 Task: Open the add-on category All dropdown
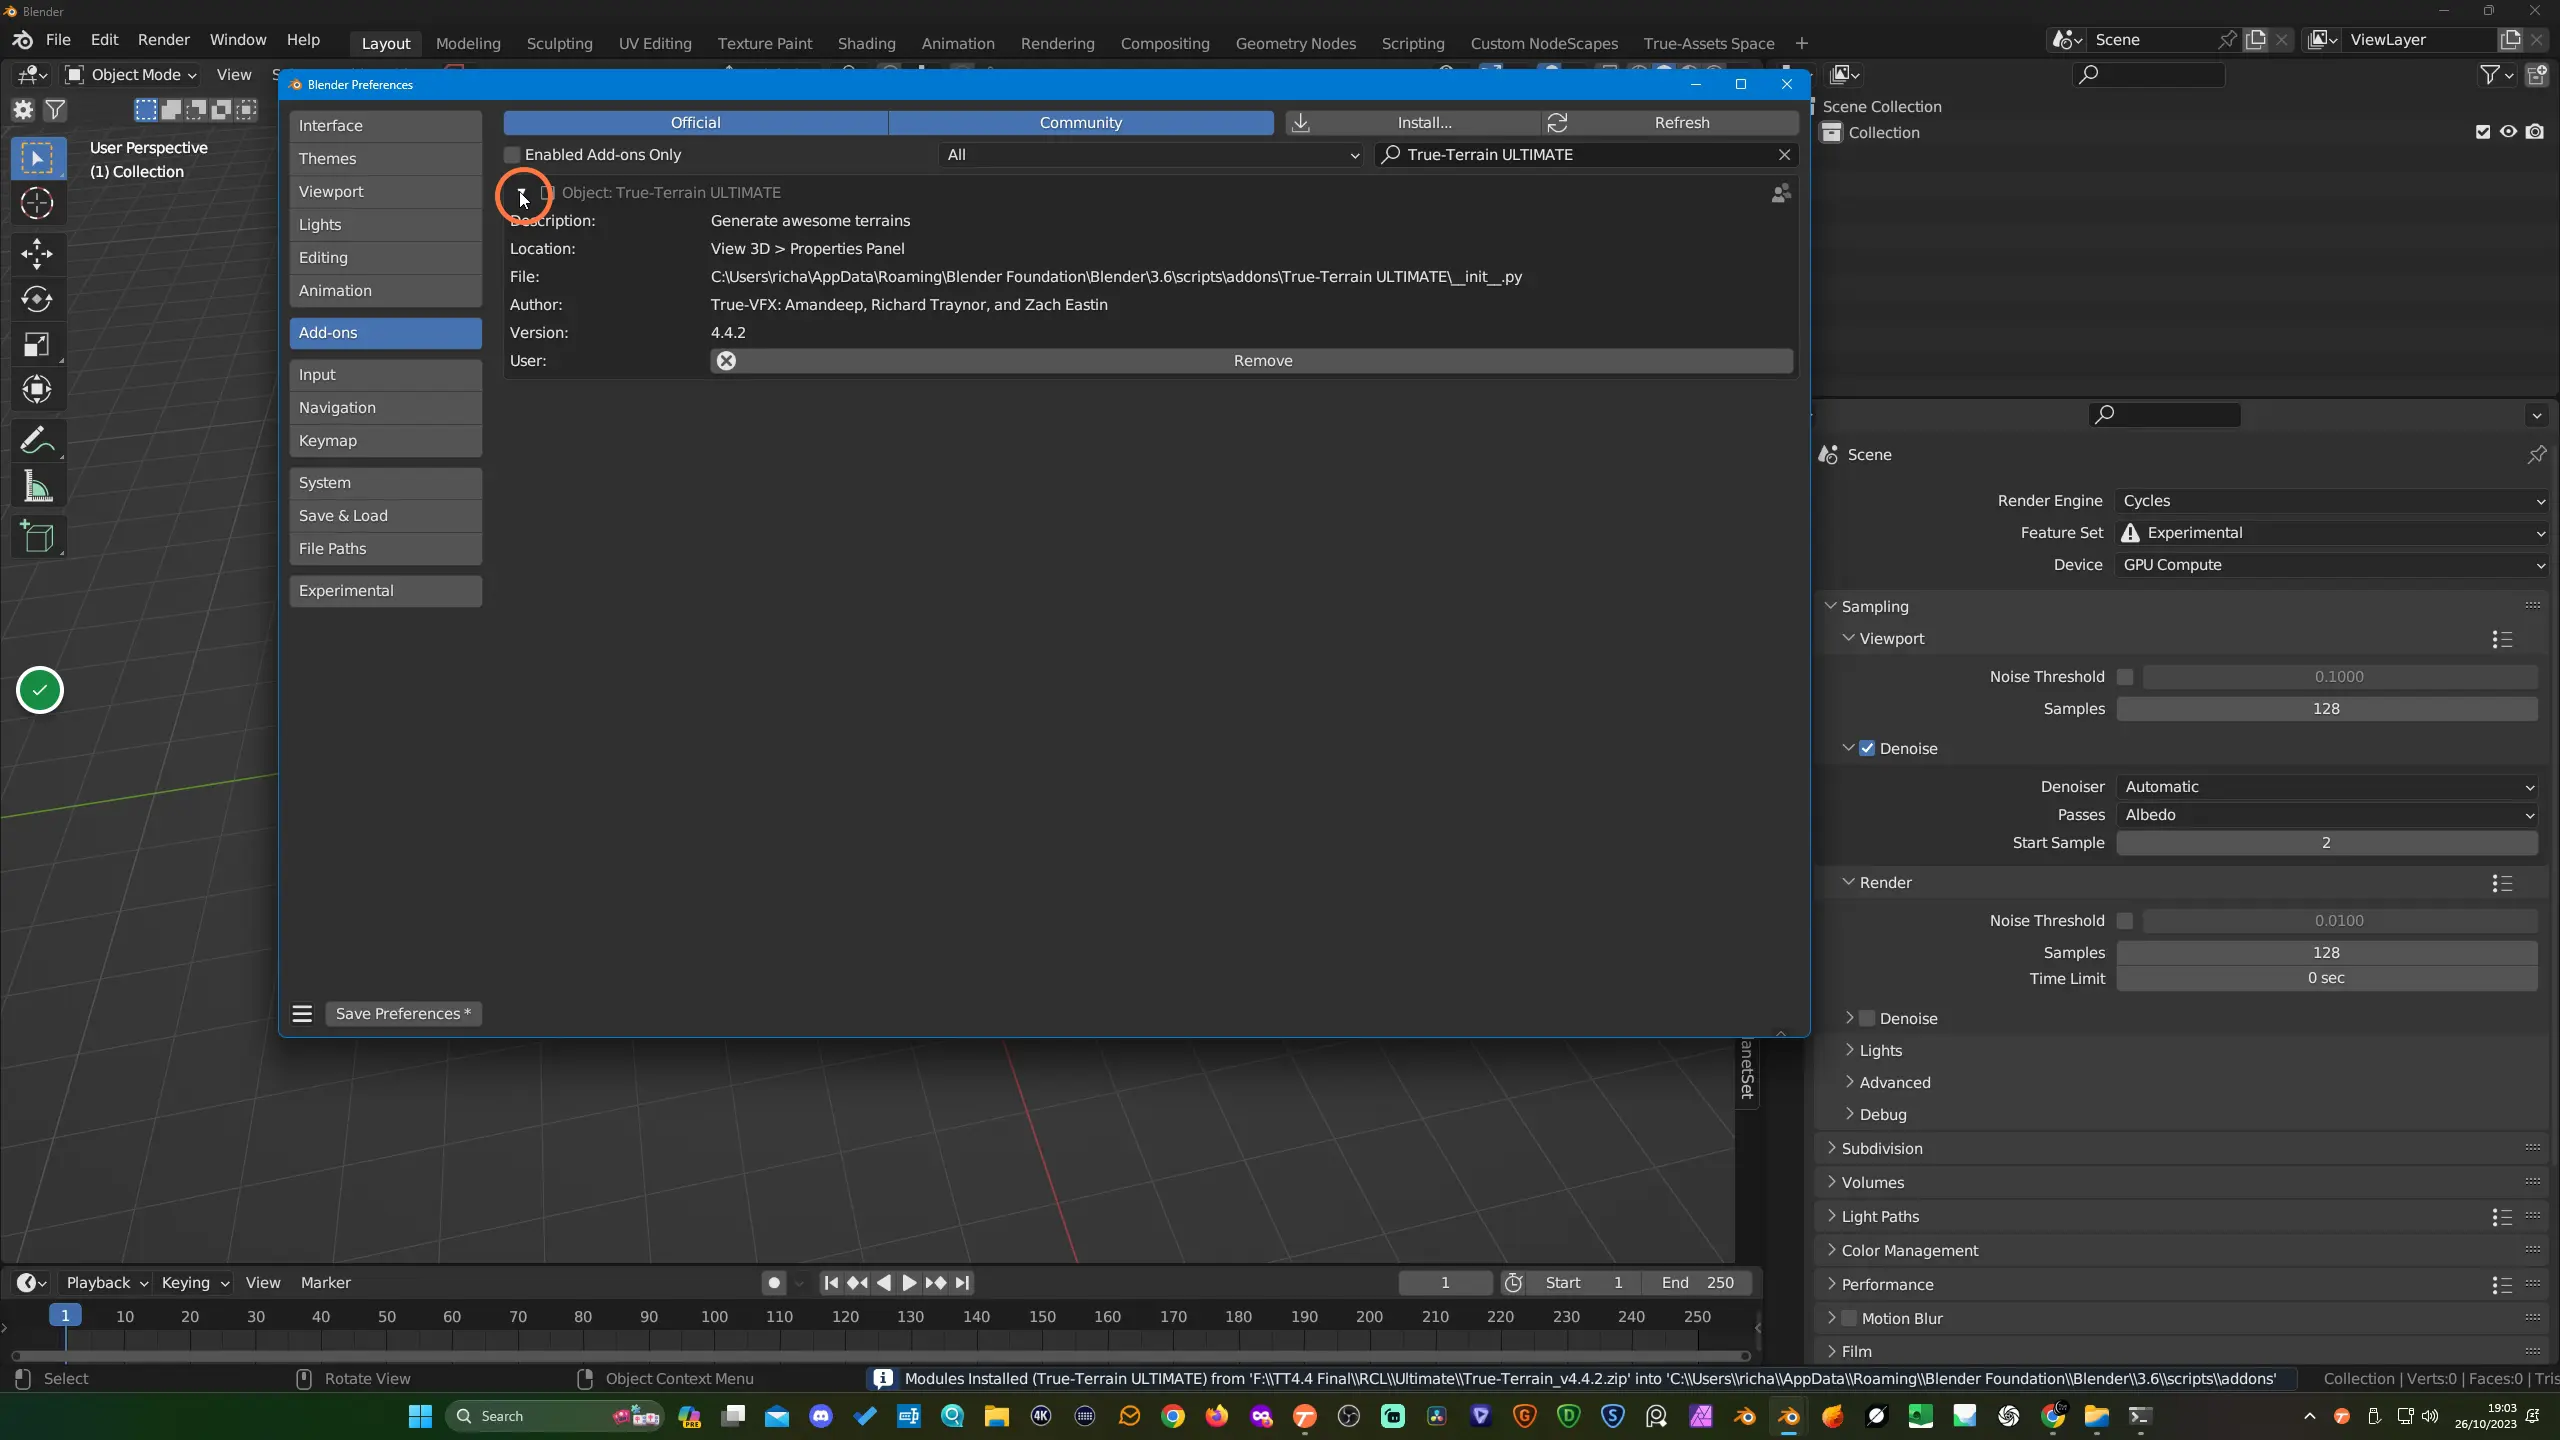(x=1152, y=155)
